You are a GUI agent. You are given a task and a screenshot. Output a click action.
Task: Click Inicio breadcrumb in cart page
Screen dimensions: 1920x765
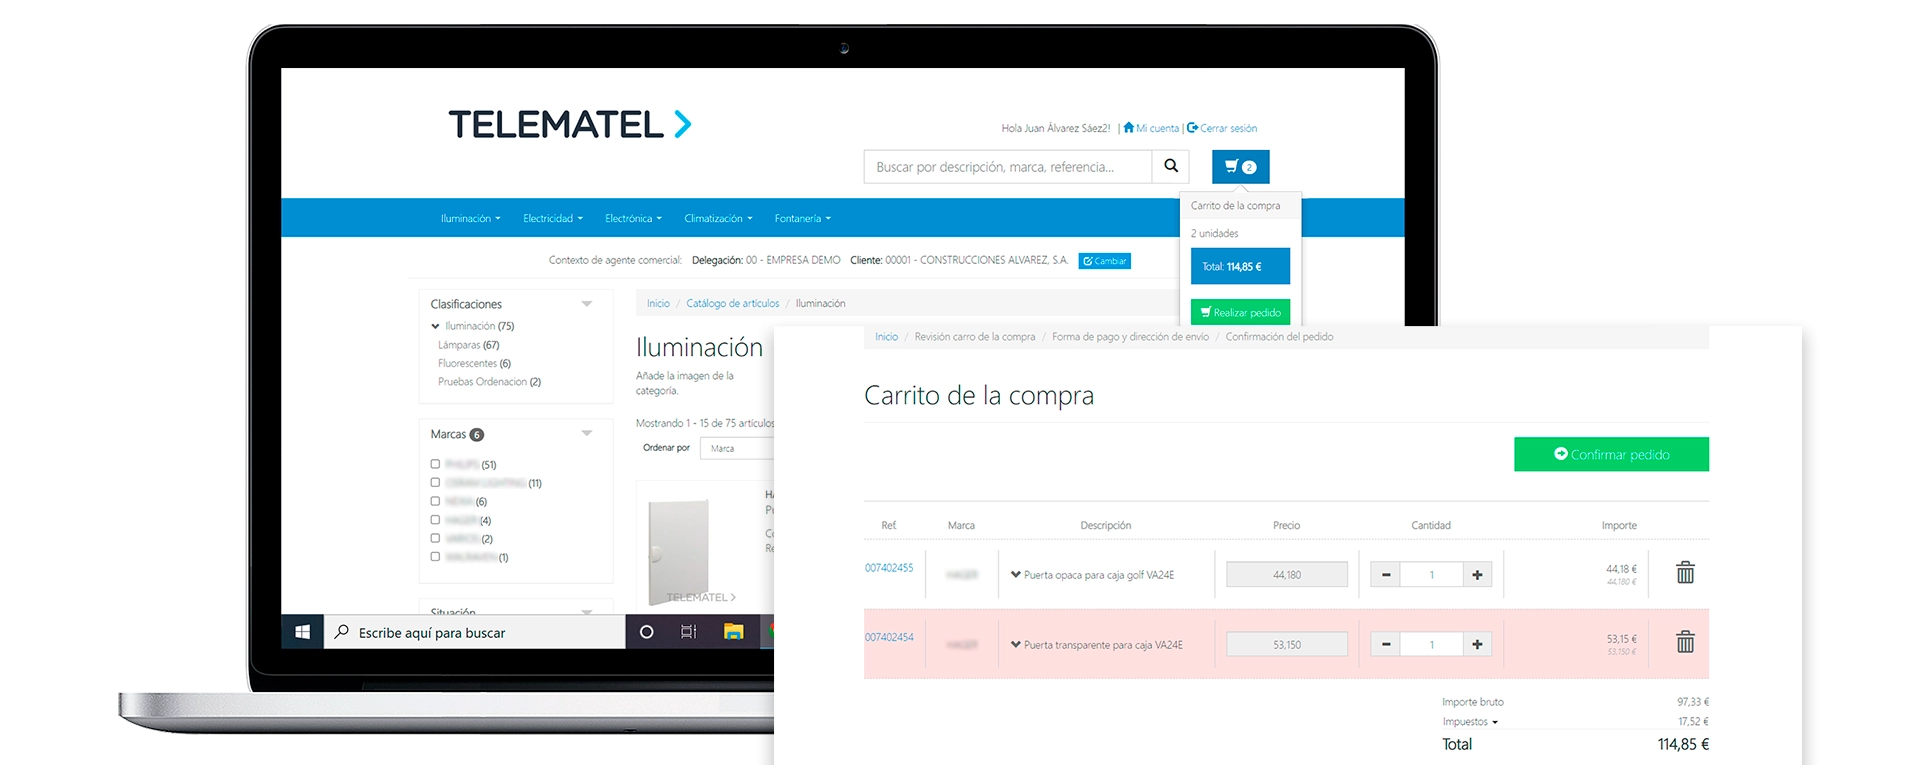coord(886,337)
